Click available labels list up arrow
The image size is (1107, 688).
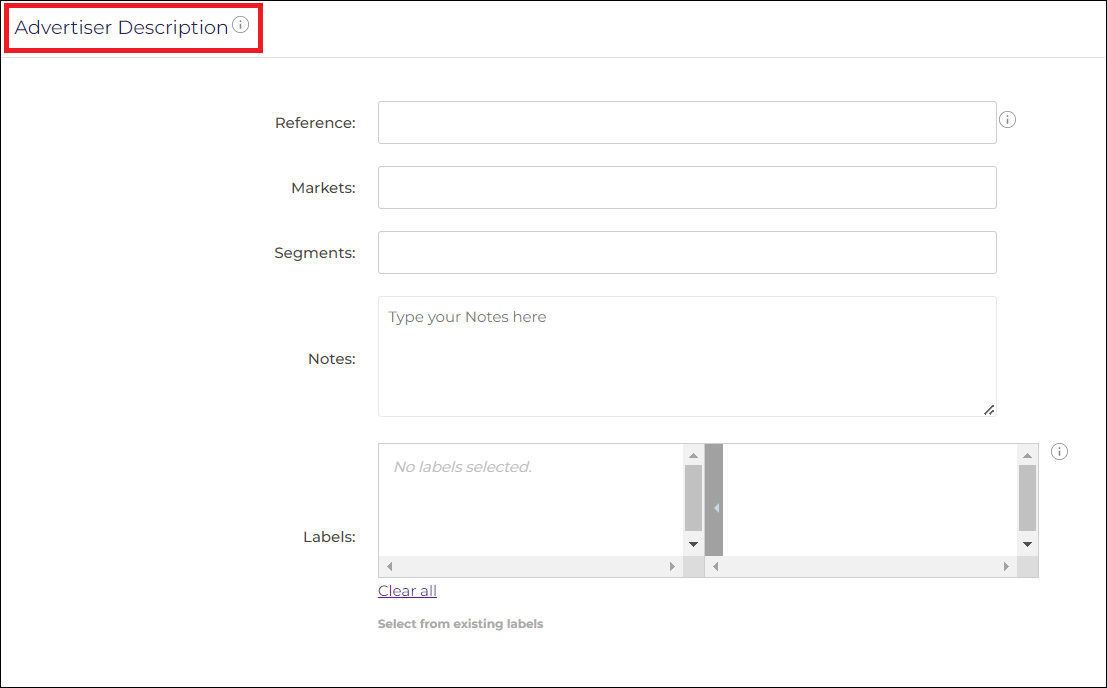coord(1027,455)
